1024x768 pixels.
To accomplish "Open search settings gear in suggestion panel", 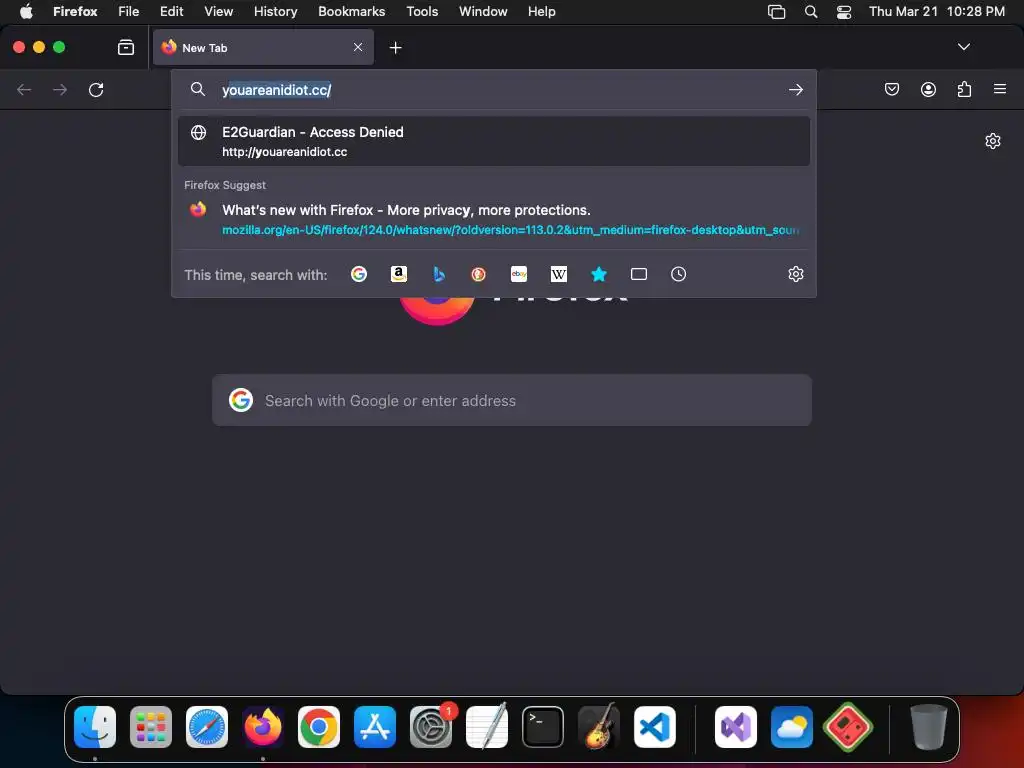I will tap(795, 274).
